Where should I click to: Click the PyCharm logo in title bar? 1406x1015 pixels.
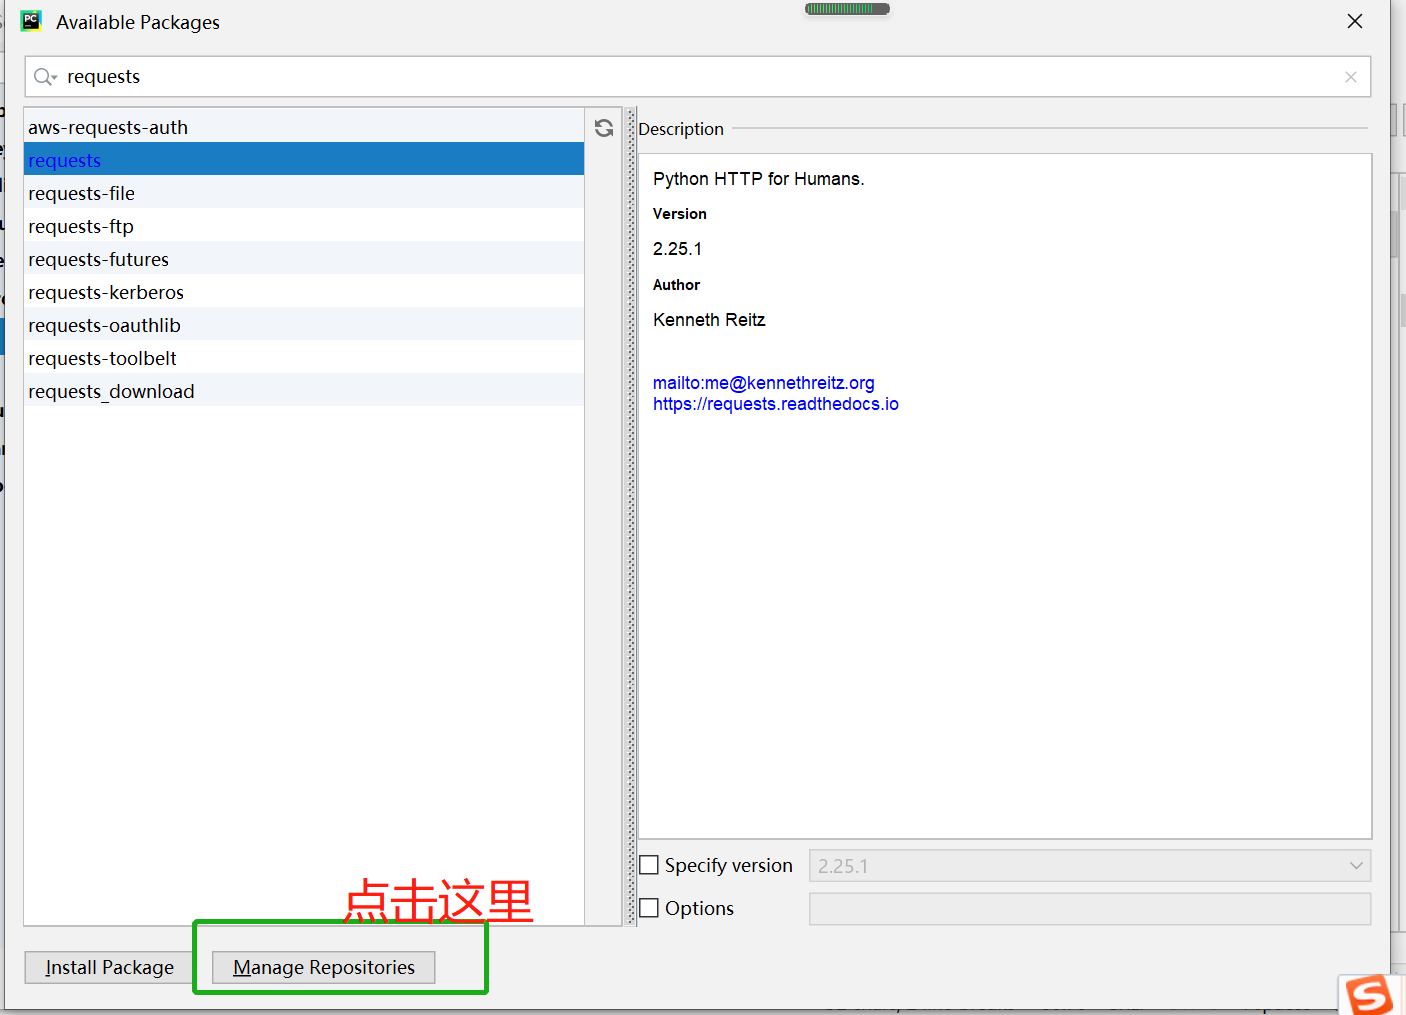point(31,21)
